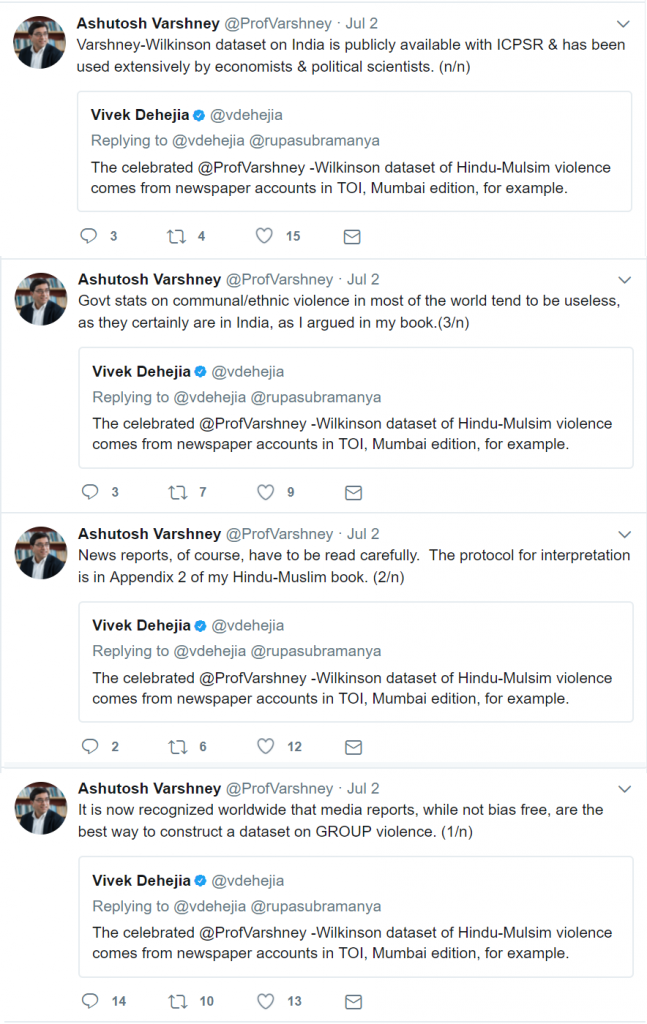
Task: Open the @vdehejia handle in the first quoted tweet
Action: (x=246, y=115)
